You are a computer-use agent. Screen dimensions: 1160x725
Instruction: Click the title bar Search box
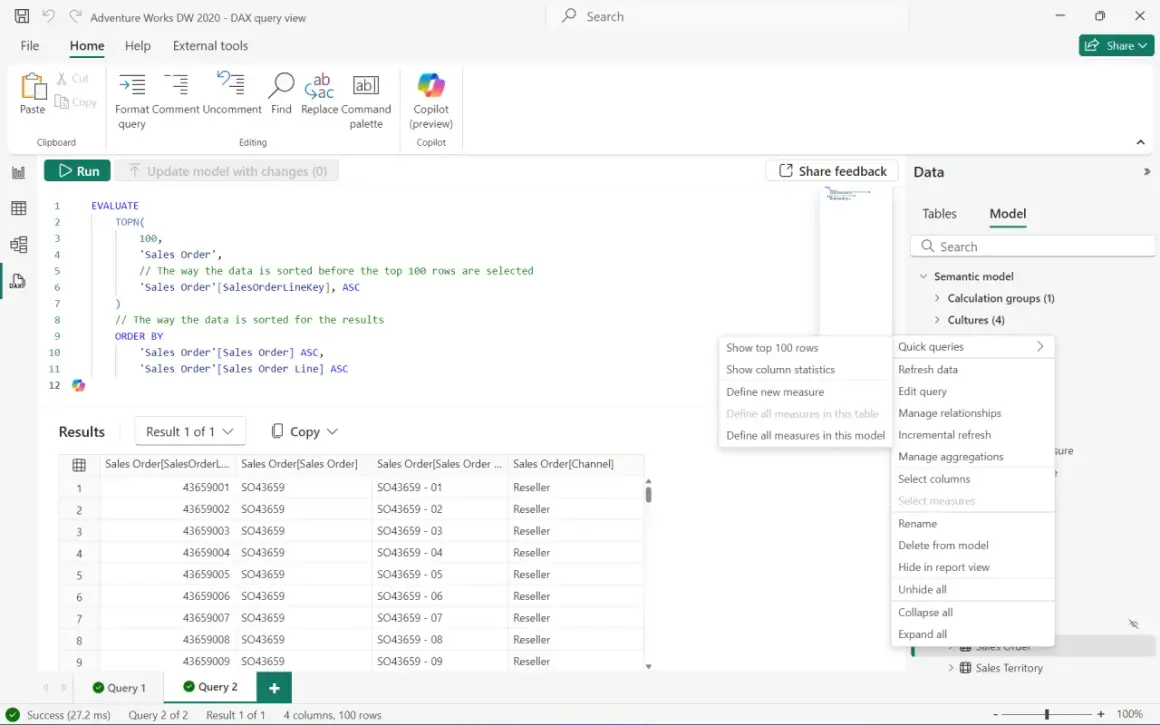pyautogui.click(x=726, y=16)
